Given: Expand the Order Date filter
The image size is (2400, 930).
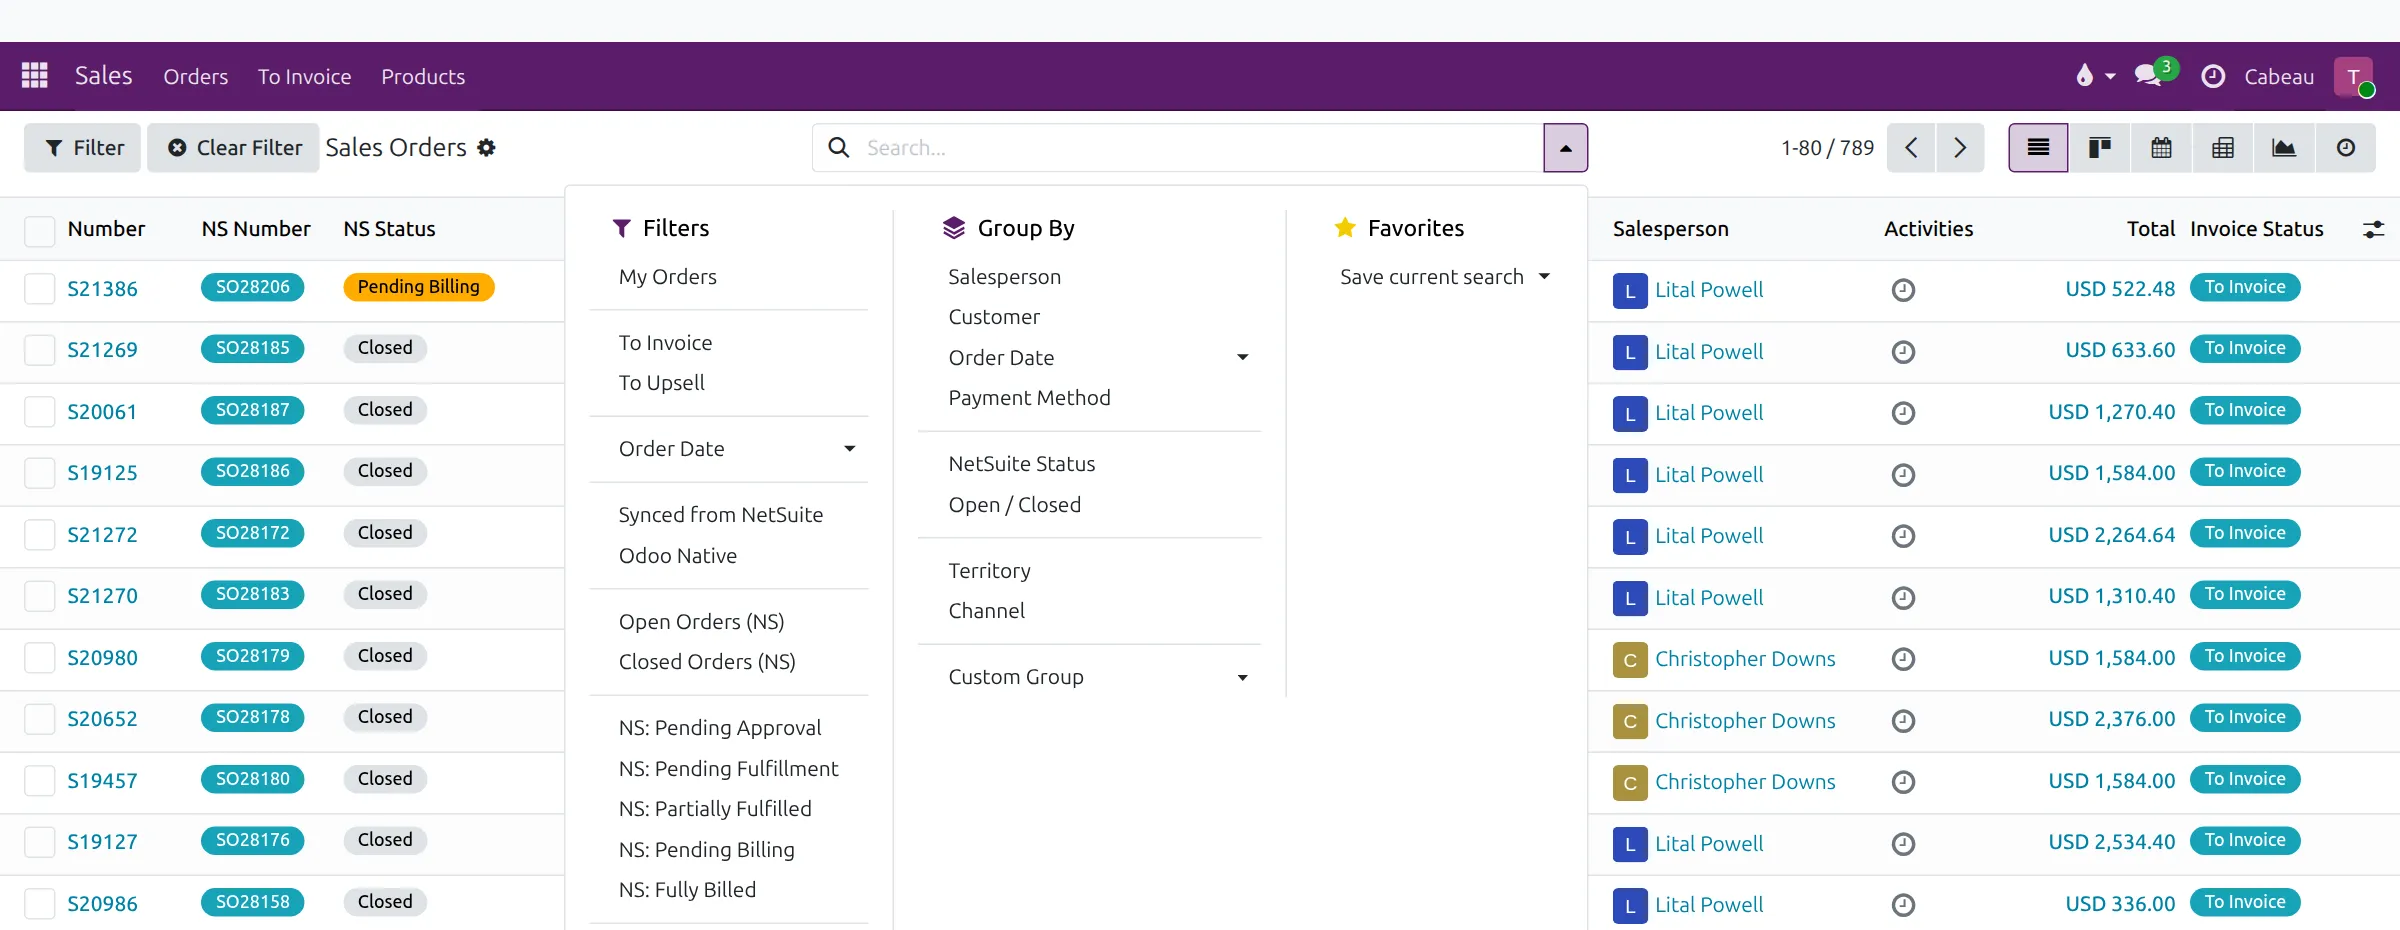Looking at the screenshot, I should click(737, 449).
